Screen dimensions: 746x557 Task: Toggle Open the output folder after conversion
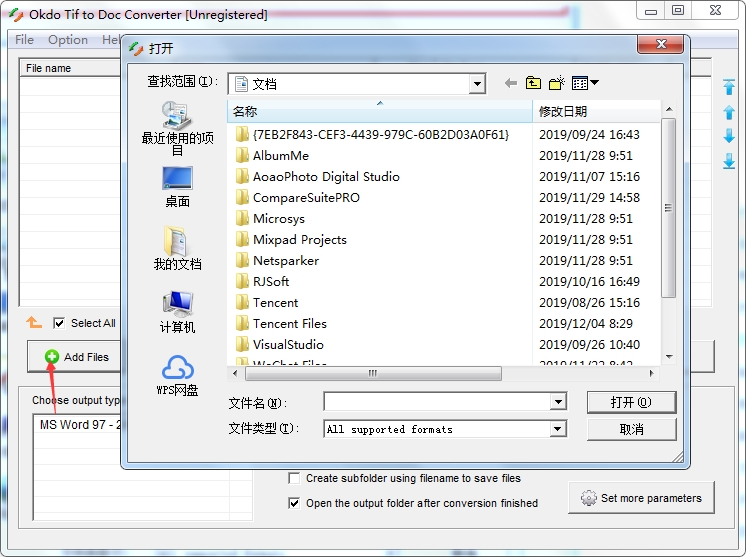294,503
